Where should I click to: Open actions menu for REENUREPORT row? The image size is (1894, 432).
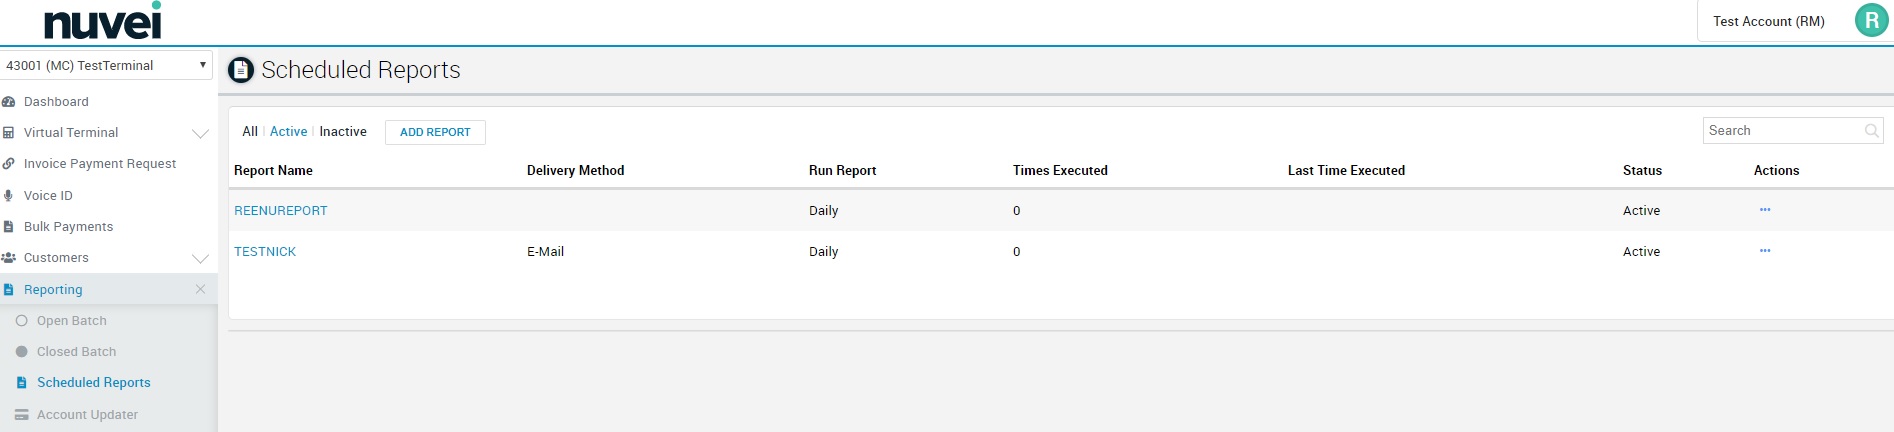[1765, 210]
